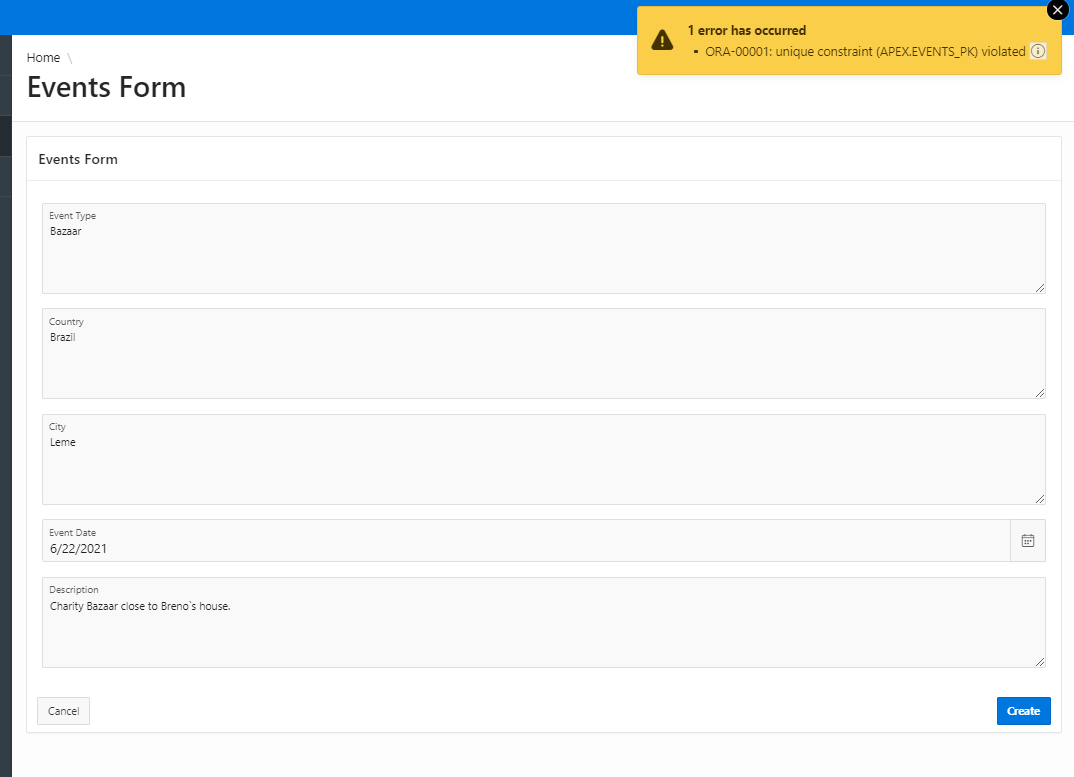Open error details info icon
The image size is (1074, 777).
[x=1038, y=51]
